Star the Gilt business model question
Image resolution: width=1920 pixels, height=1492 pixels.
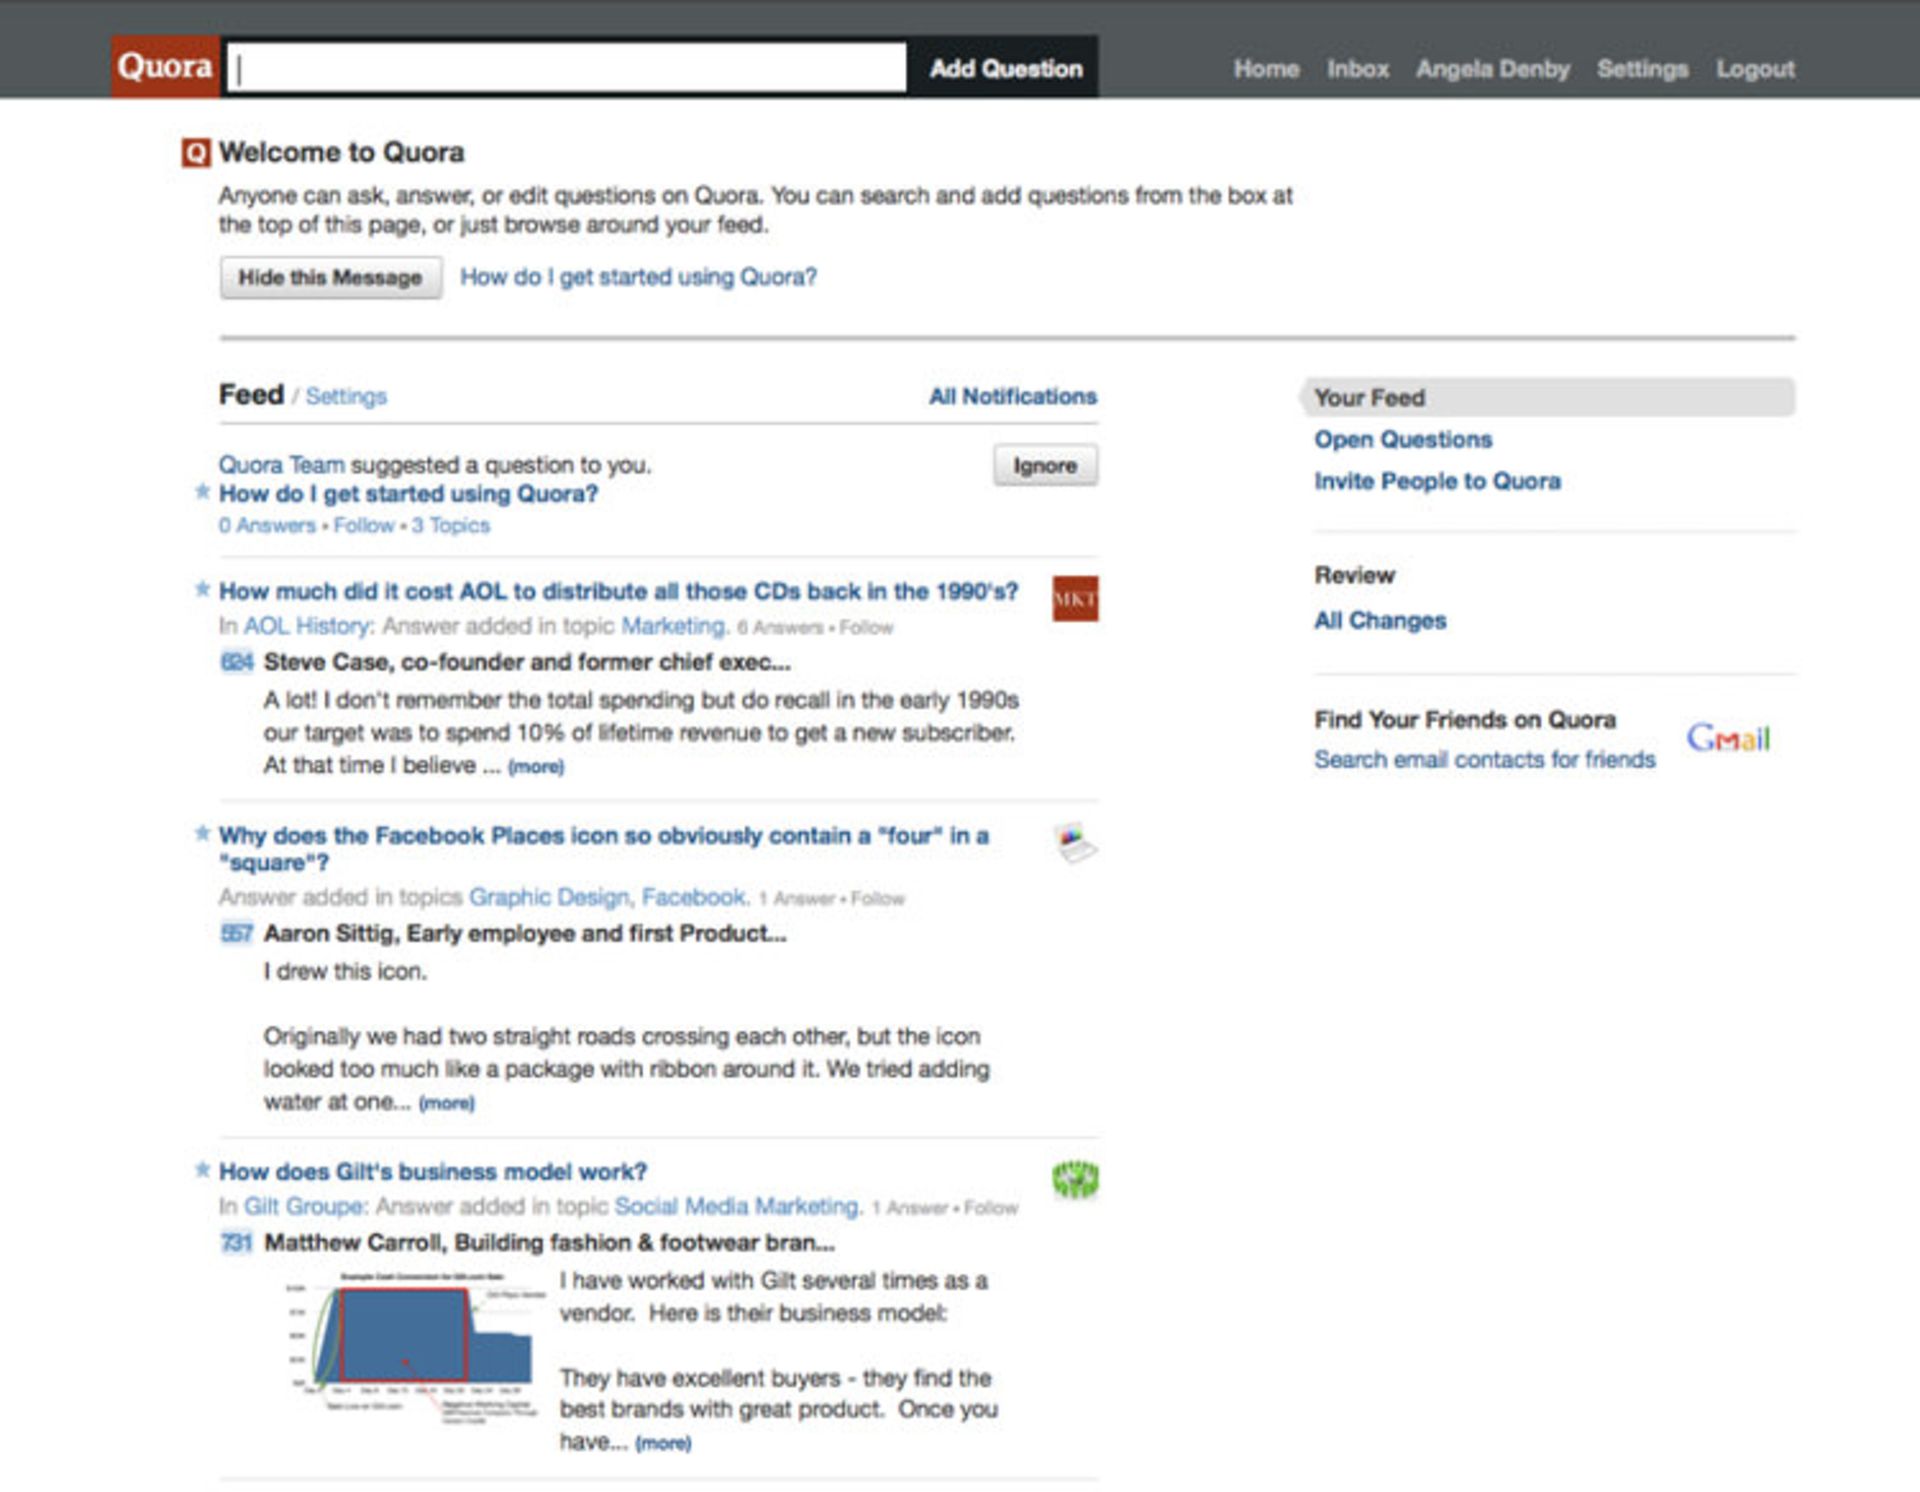pyautogui.click(x=200, y=1170)
